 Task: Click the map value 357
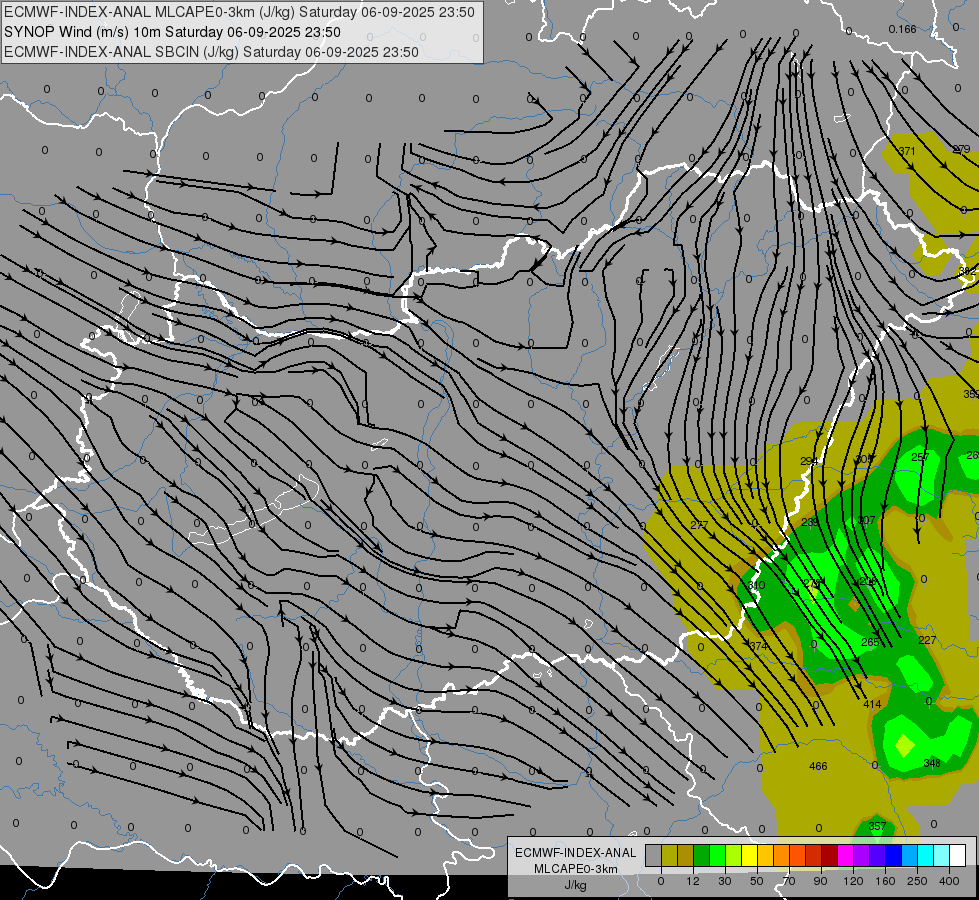point(877,826)
